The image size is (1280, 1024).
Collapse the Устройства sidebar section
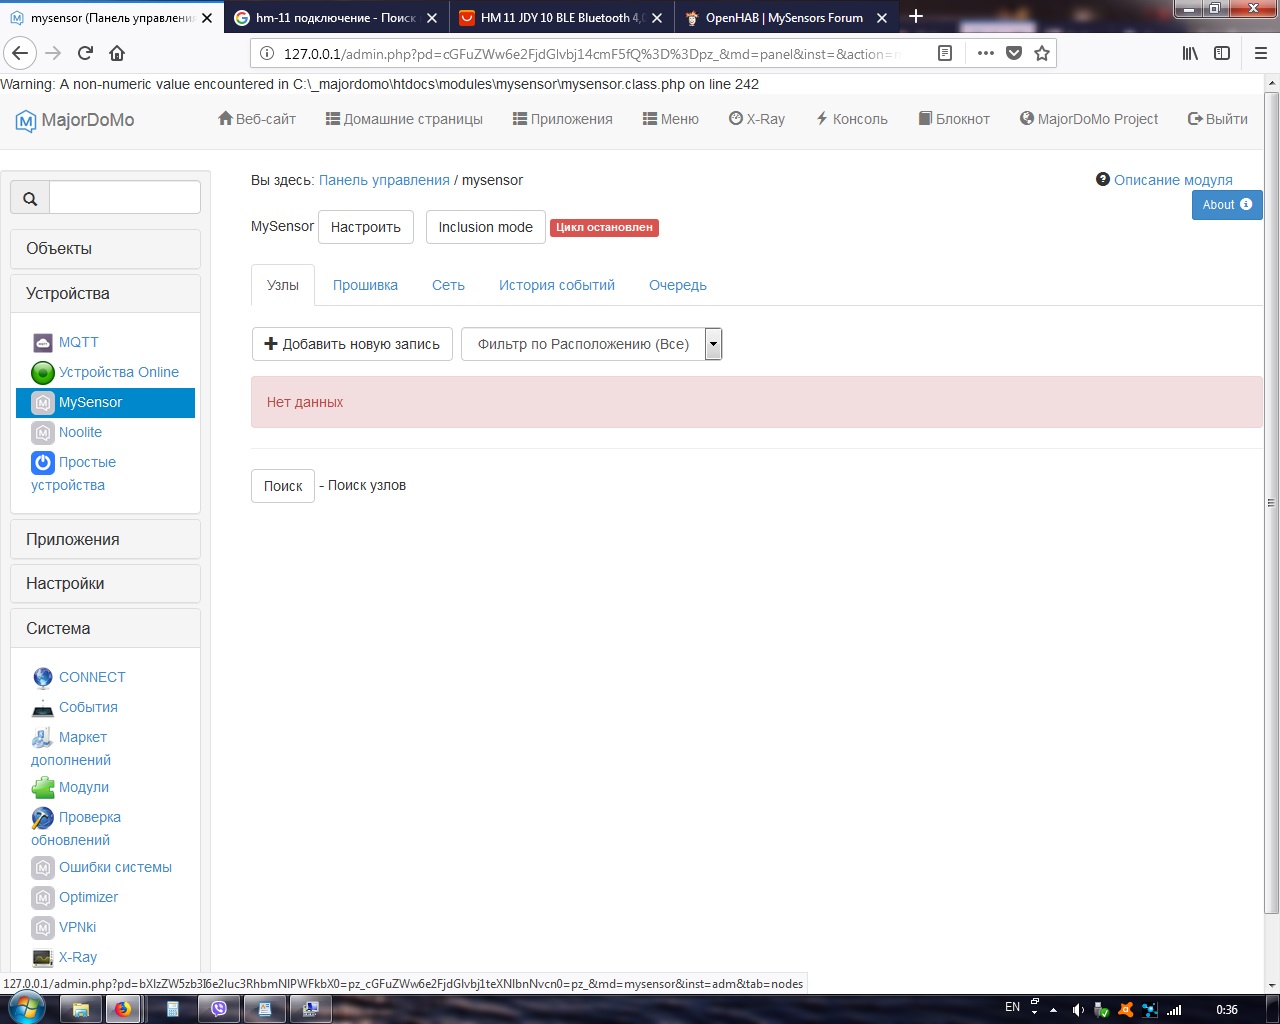coord(105,294)
